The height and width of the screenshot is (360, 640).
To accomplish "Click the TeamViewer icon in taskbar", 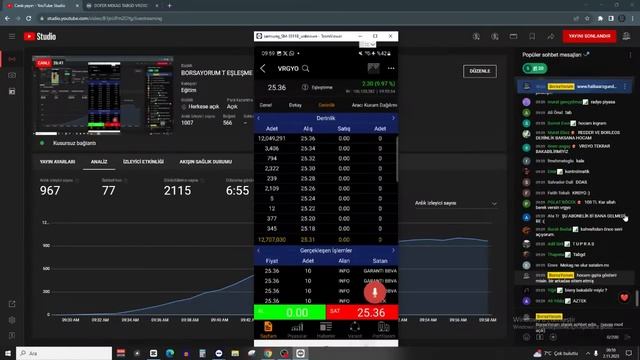I will click(300, 353).
